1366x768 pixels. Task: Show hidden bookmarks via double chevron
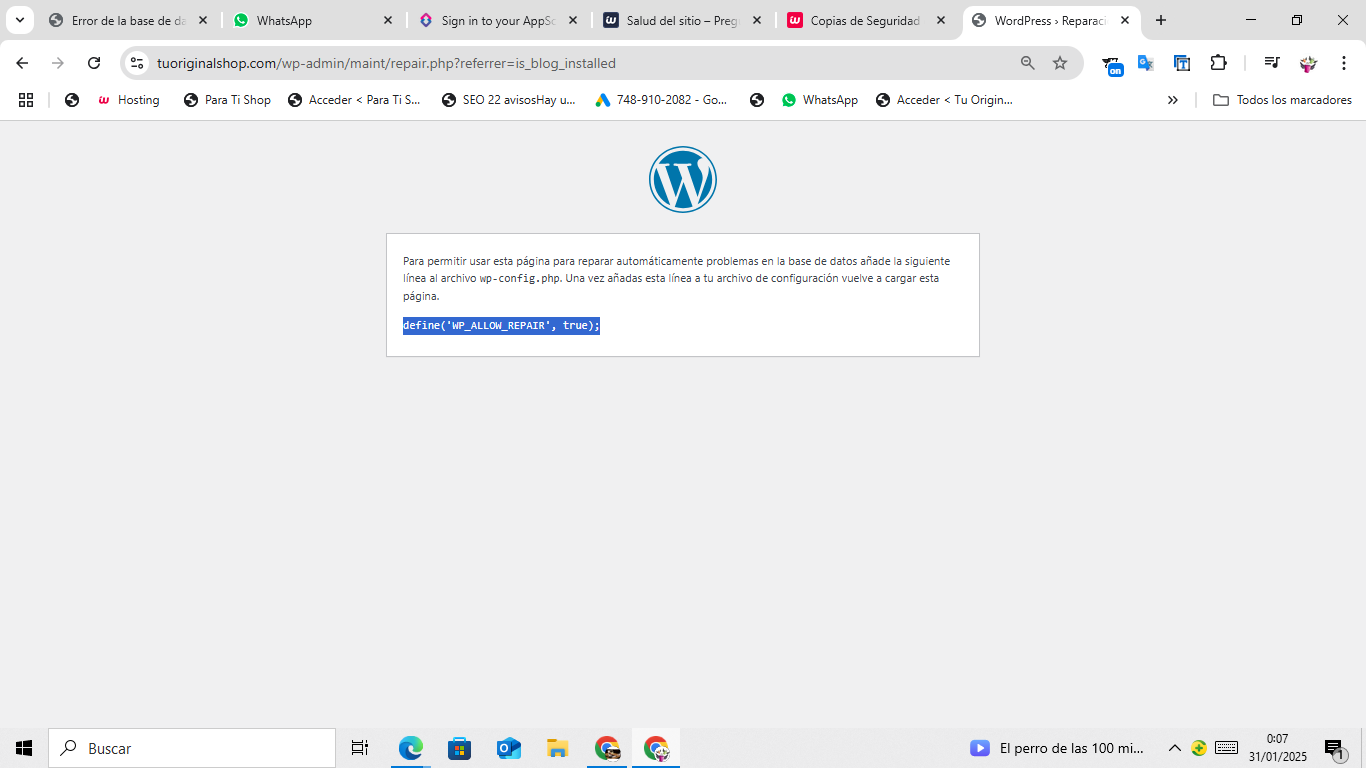click(1173, 100)
